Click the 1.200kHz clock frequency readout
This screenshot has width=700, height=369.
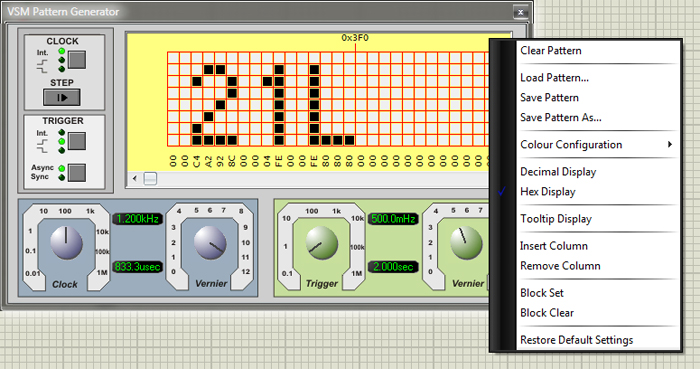(x=138, y=219)
